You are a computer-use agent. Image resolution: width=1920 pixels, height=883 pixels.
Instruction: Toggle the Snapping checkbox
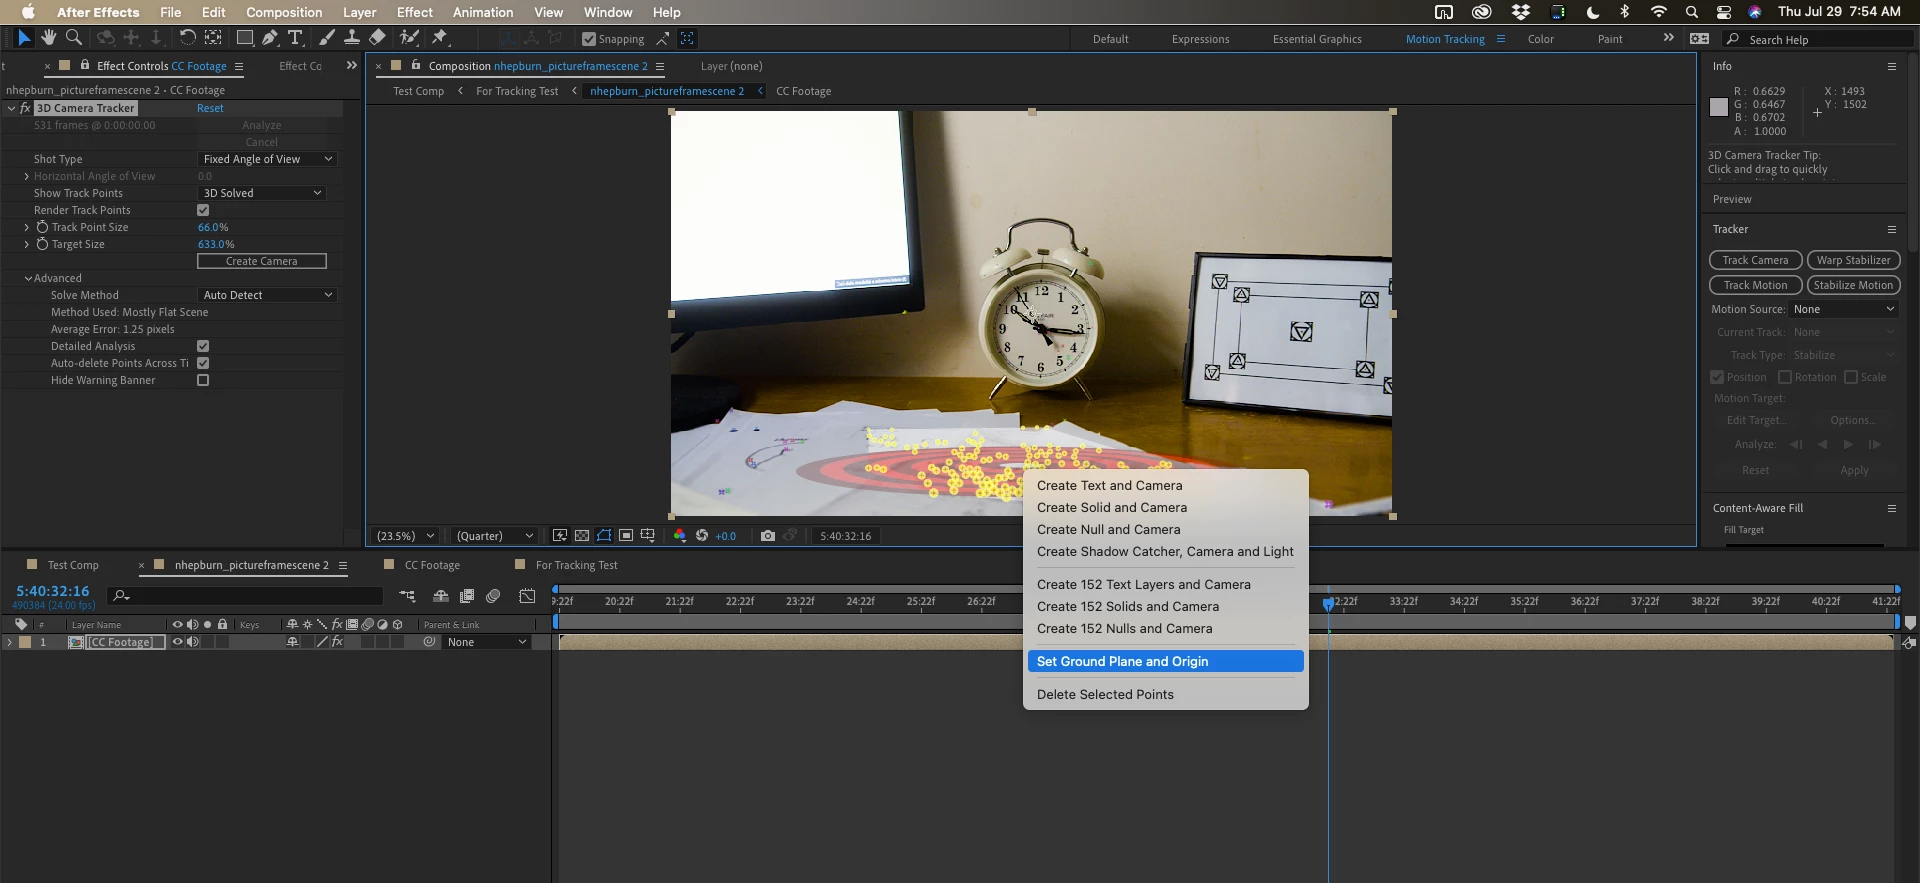tap(589, 39)
